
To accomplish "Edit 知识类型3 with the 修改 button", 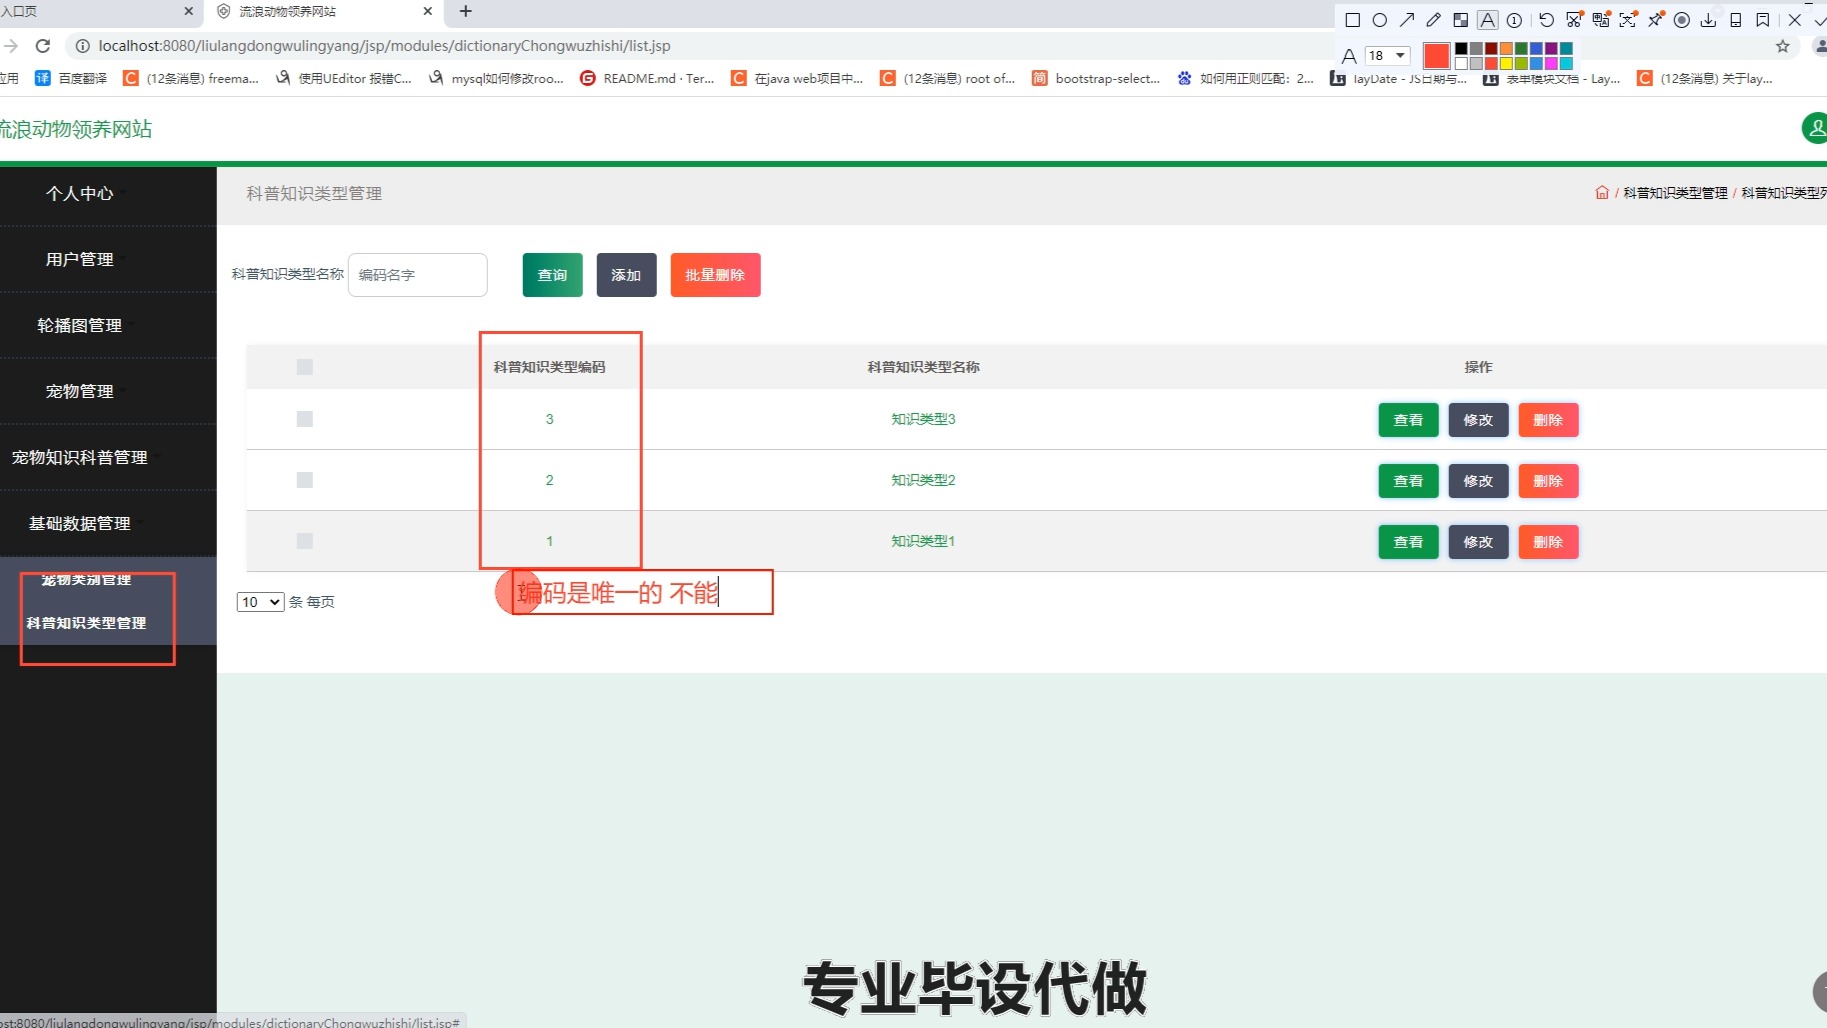I will point(1478,420).
